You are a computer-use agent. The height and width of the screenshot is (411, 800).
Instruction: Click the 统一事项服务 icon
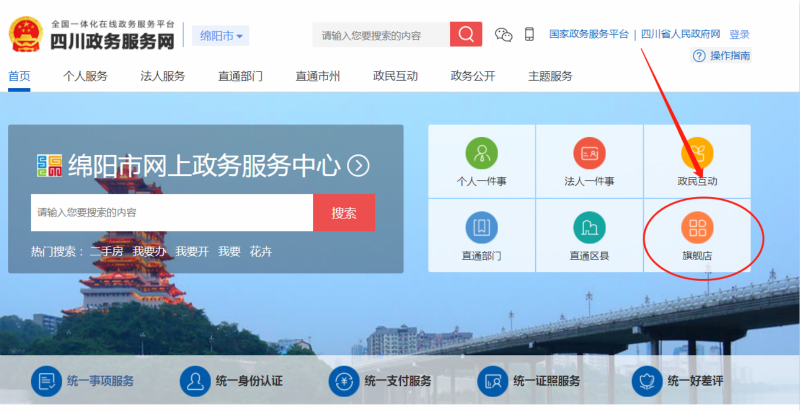click(46, 381)
